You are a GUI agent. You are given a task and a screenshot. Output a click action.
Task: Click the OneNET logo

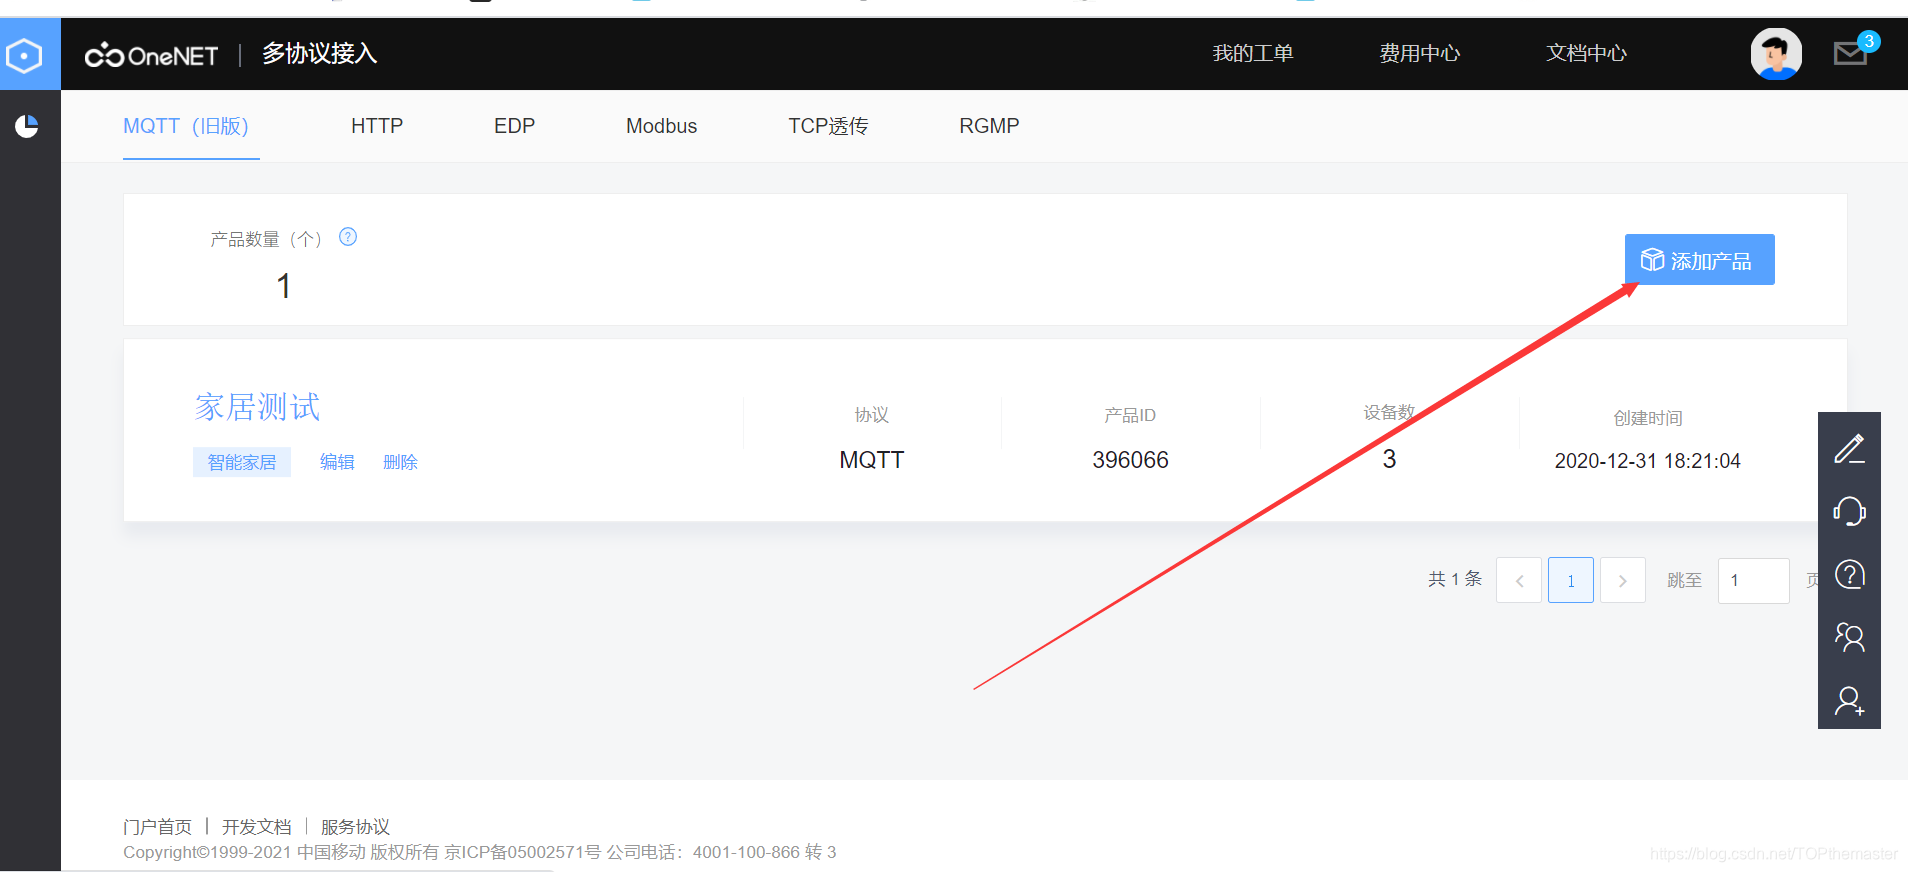(x=151, y=55)
